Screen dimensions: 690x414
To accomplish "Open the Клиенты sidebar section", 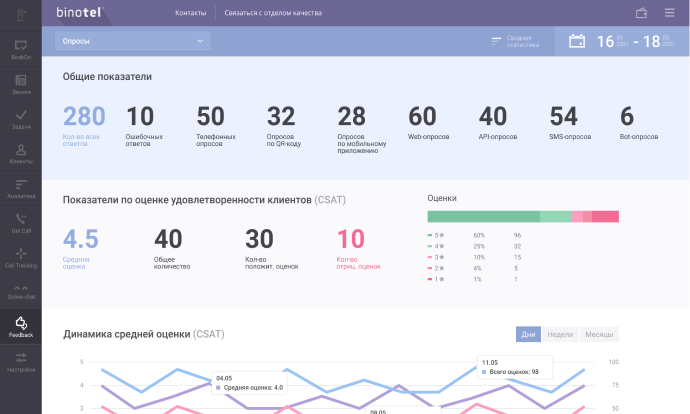I will (x=20, y=154).
